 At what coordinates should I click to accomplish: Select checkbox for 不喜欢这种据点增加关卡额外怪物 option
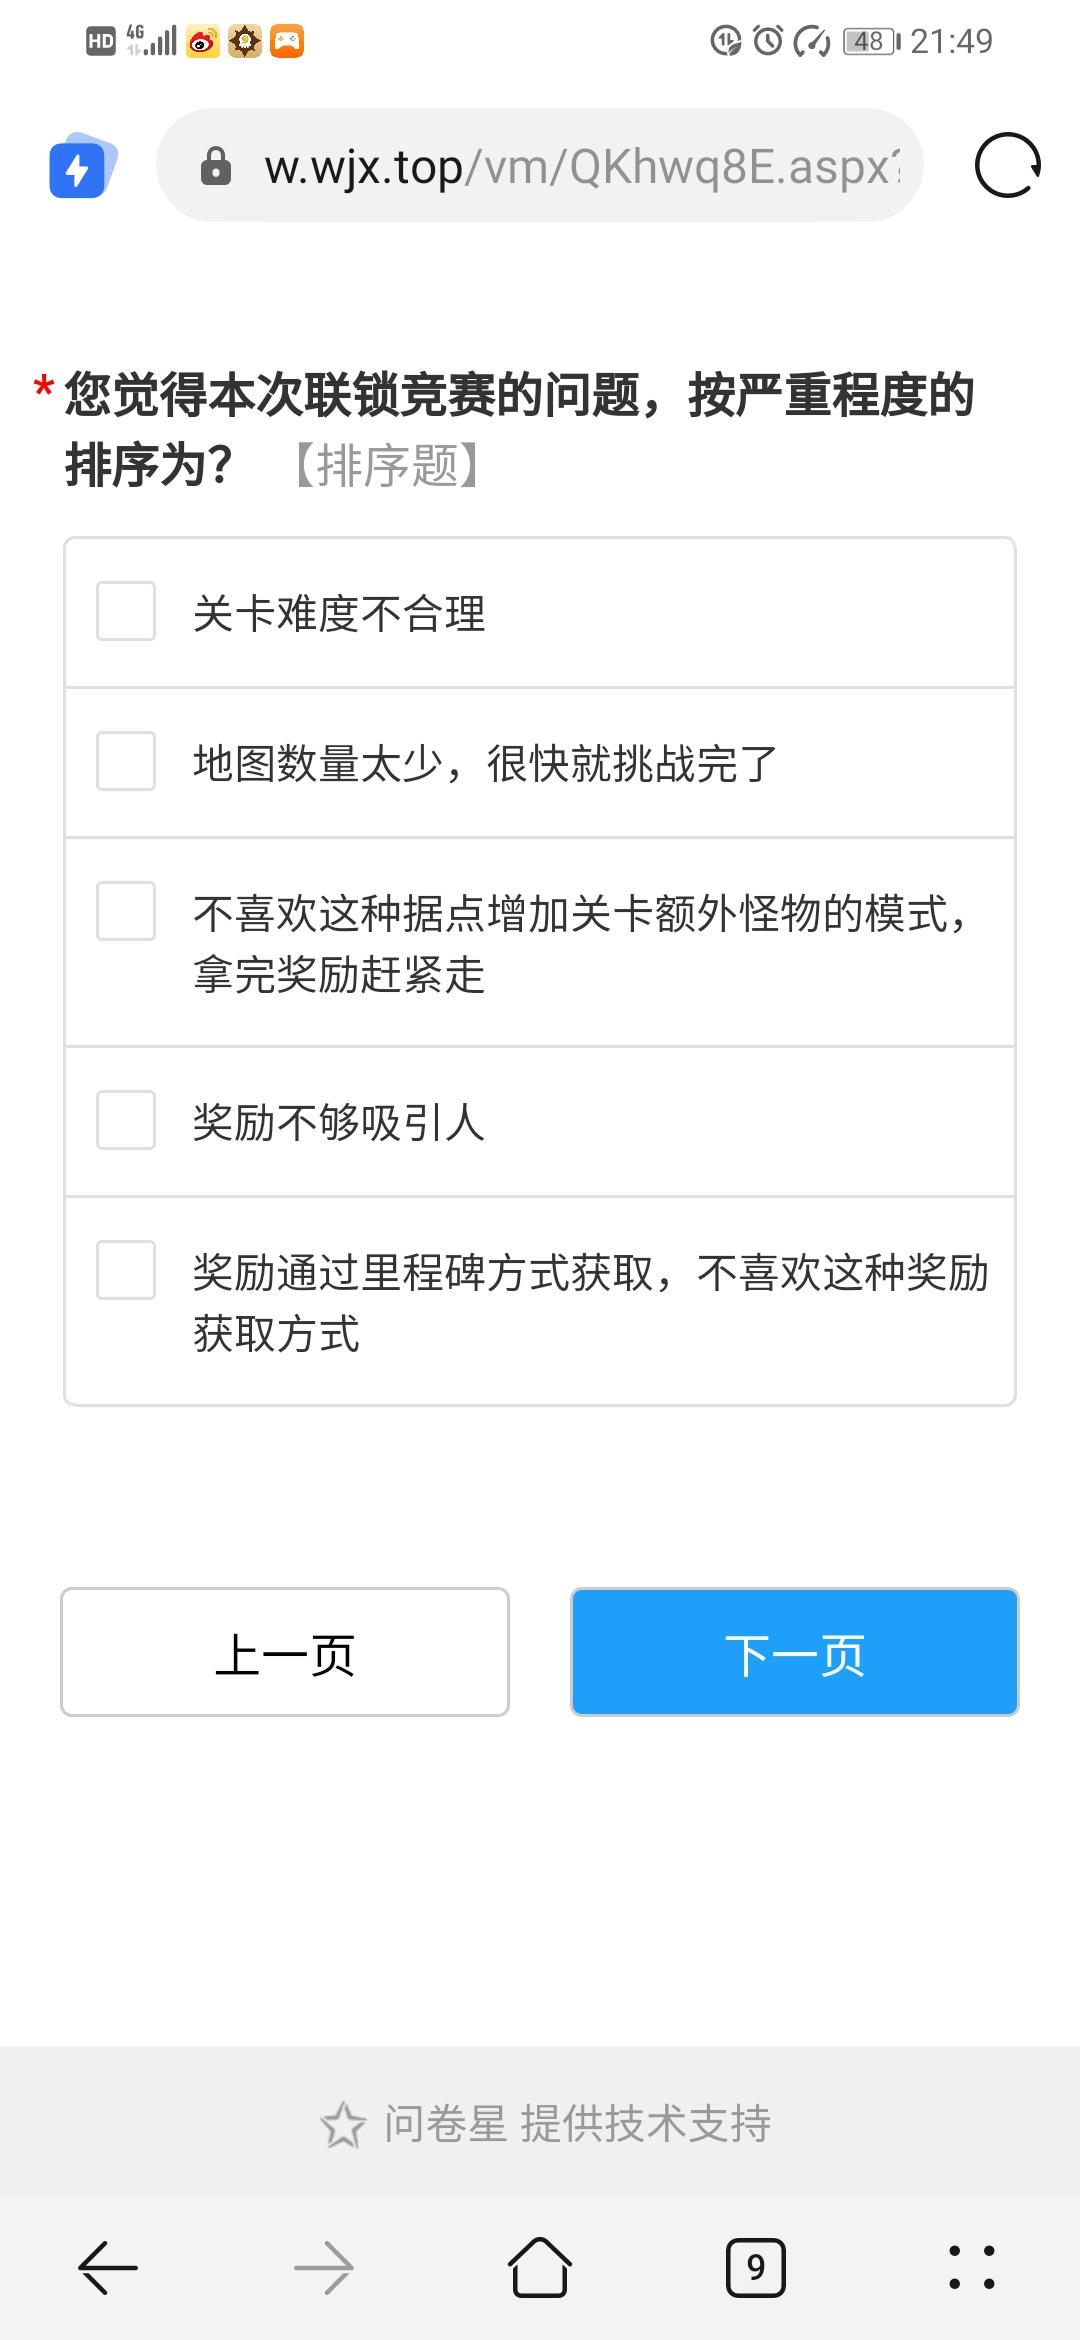pyautogui.click(x=126, y=911)
